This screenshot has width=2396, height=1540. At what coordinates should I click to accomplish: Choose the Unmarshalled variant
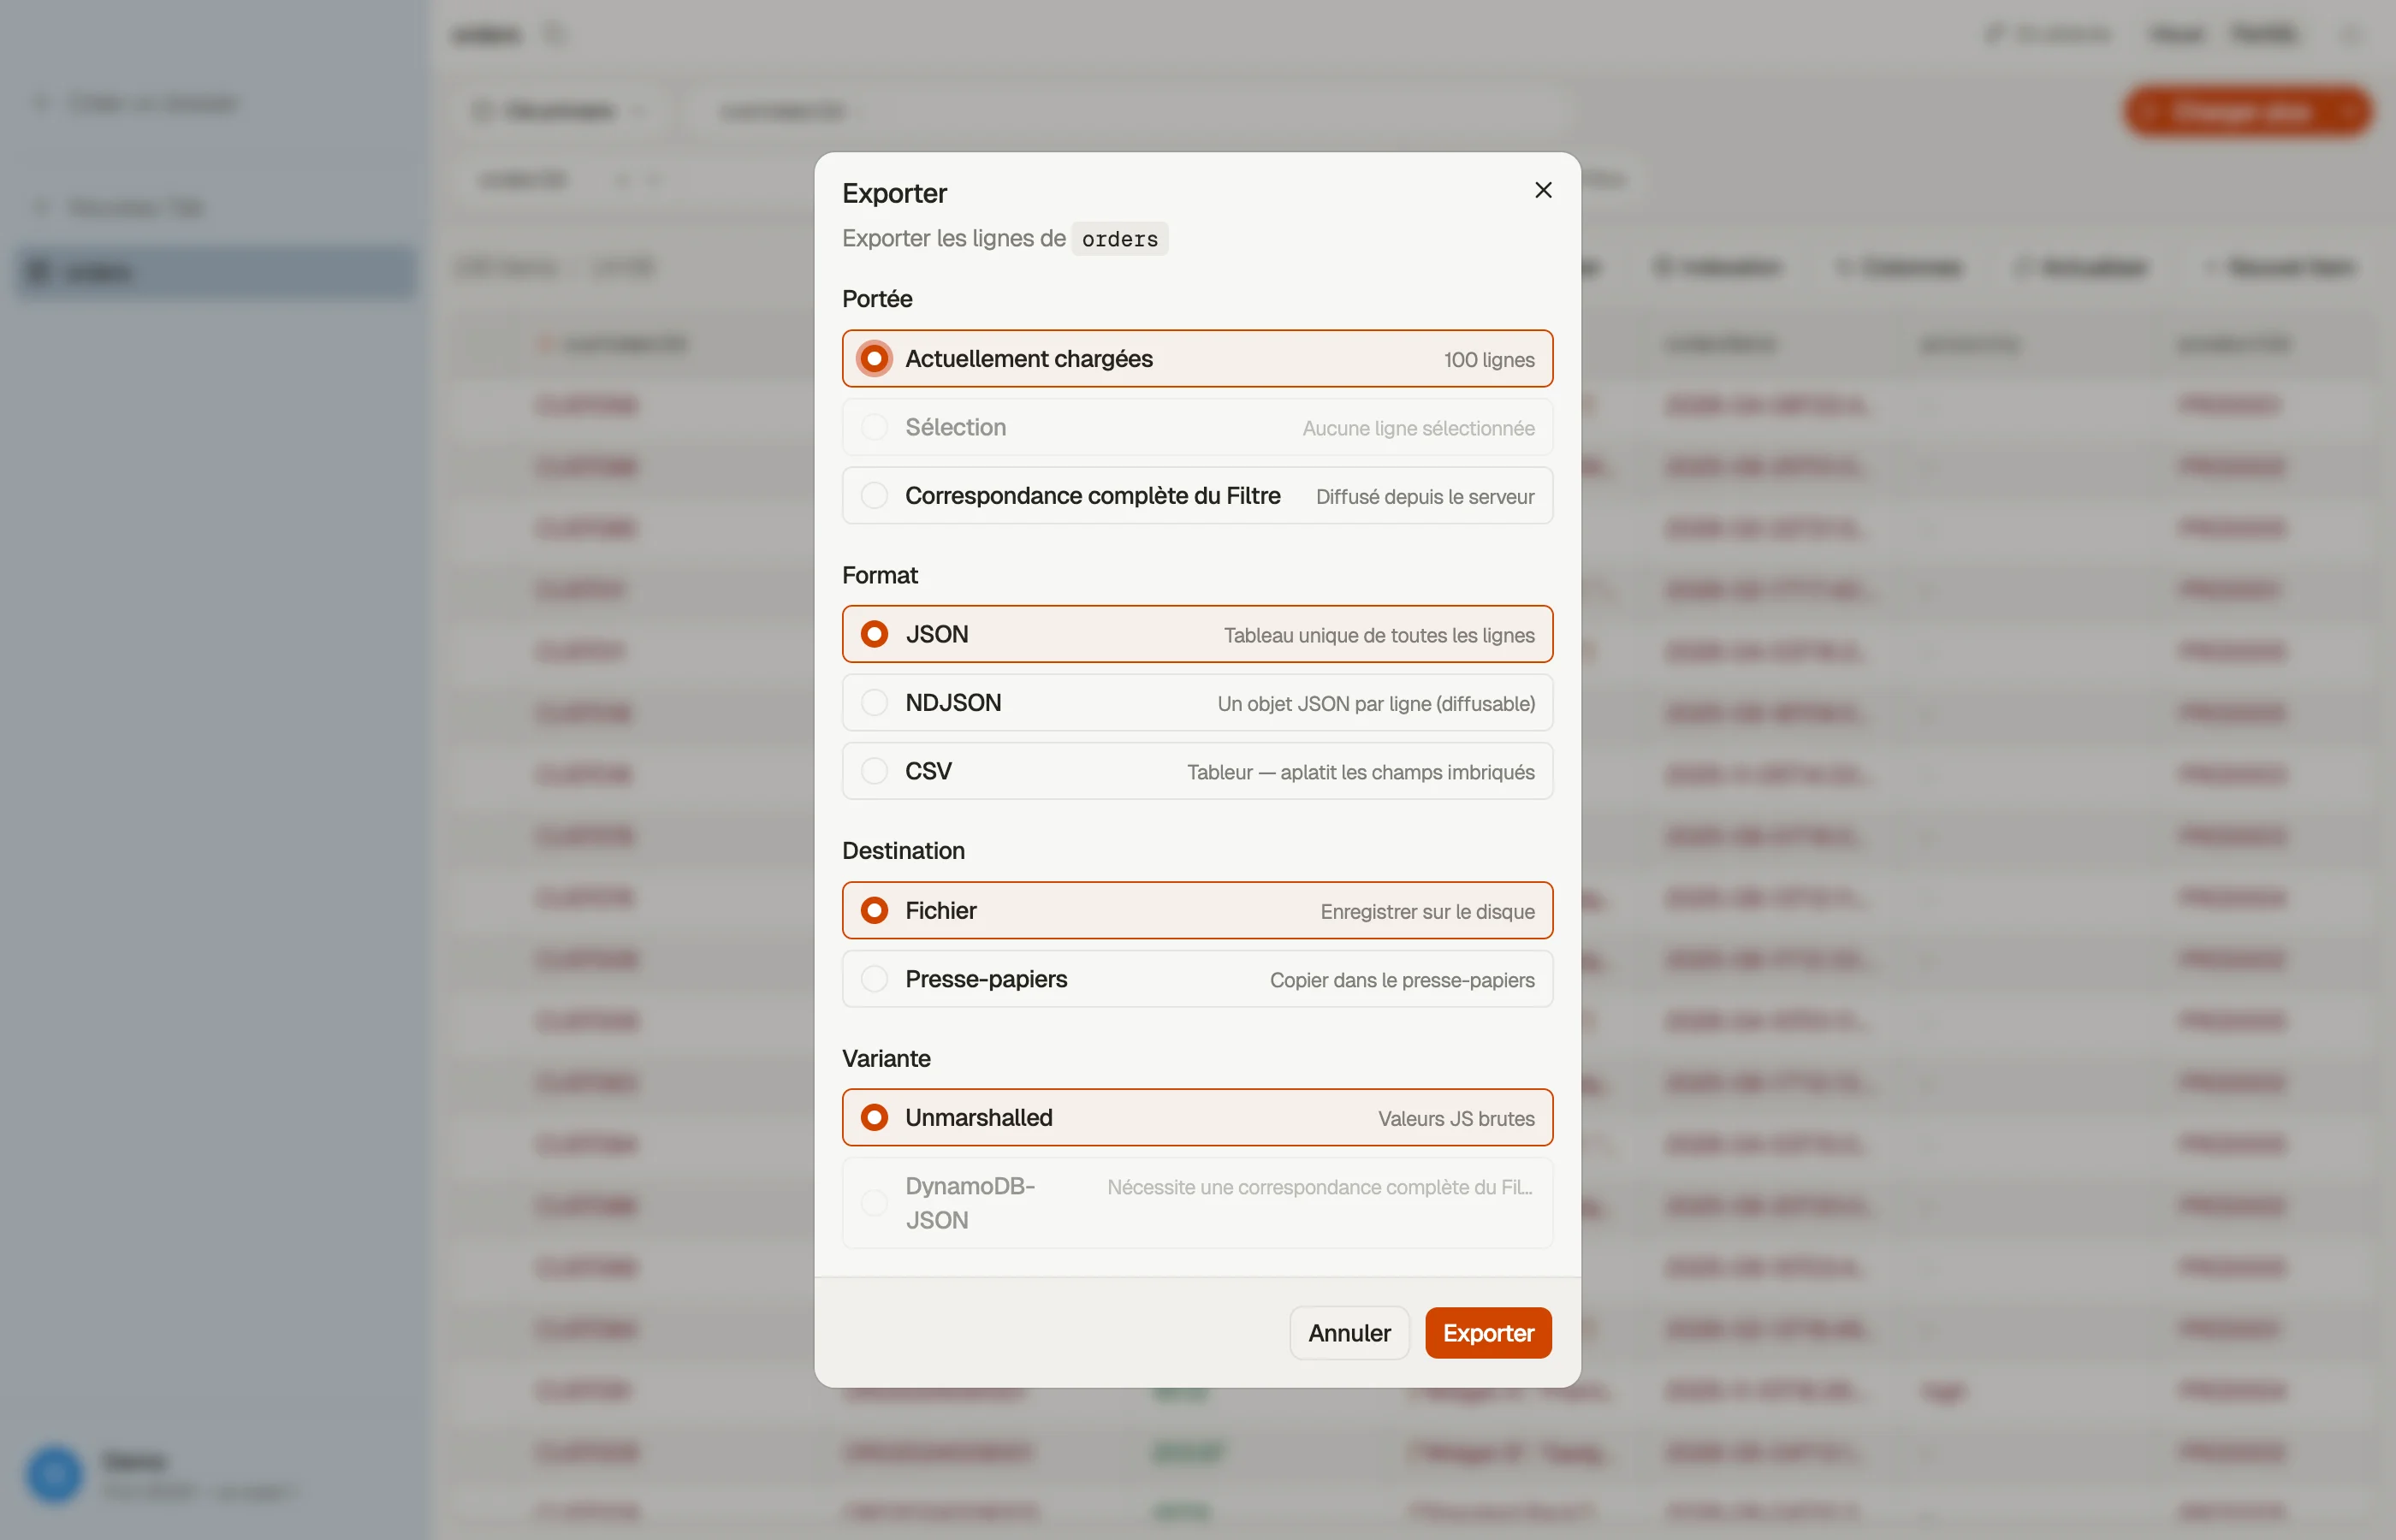(x=1197, y=1117)
